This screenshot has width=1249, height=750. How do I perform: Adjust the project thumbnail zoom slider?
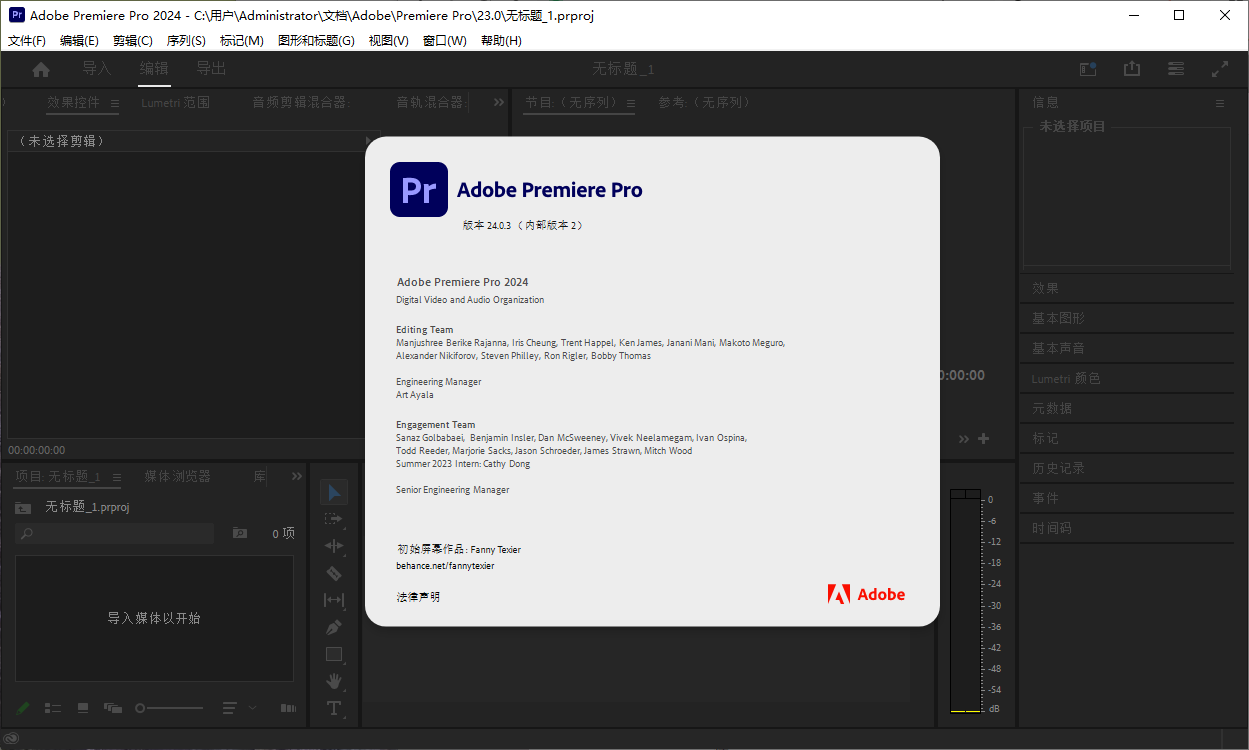tap(169, 708)
